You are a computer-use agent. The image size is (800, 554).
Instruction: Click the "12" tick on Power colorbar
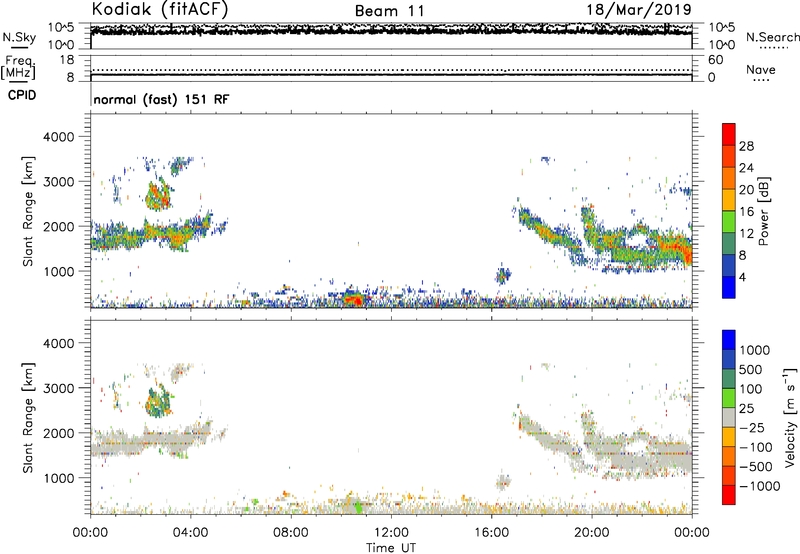click(746, 233)
